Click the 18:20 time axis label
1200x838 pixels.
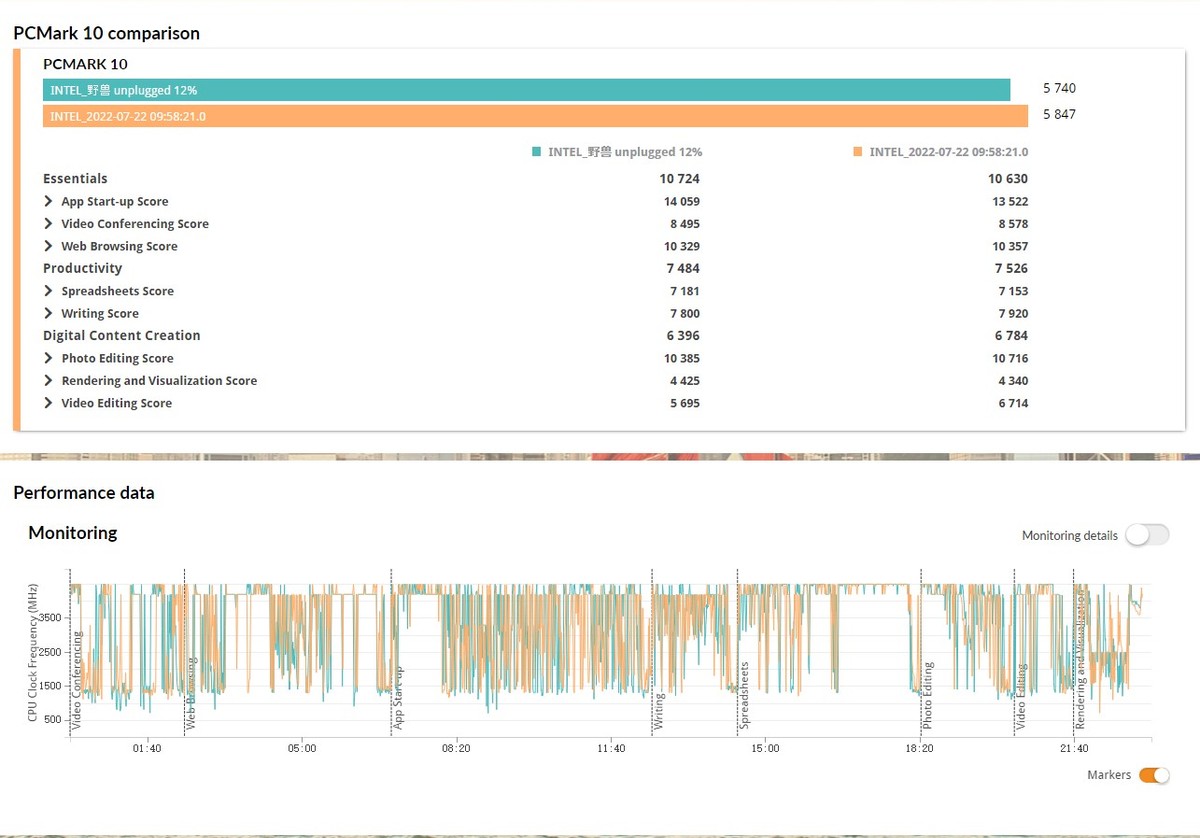[920, 748]
